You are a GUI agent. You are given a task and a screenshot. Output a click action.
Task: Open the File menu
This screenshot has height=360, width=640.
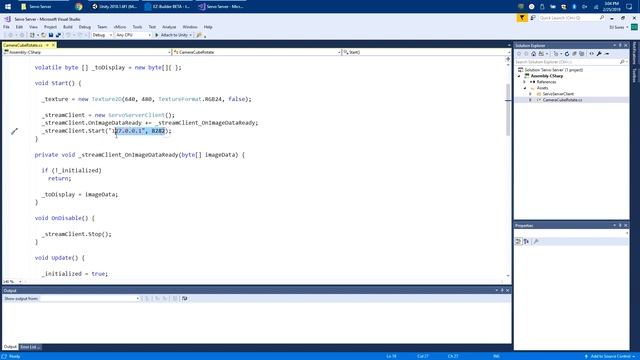click(x=6, y=27)
